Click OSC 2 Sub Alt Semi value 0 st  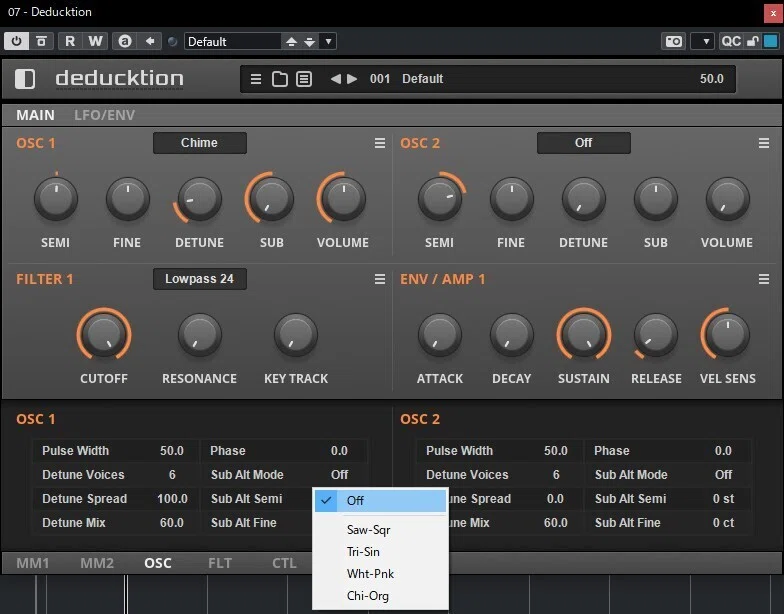724,498
